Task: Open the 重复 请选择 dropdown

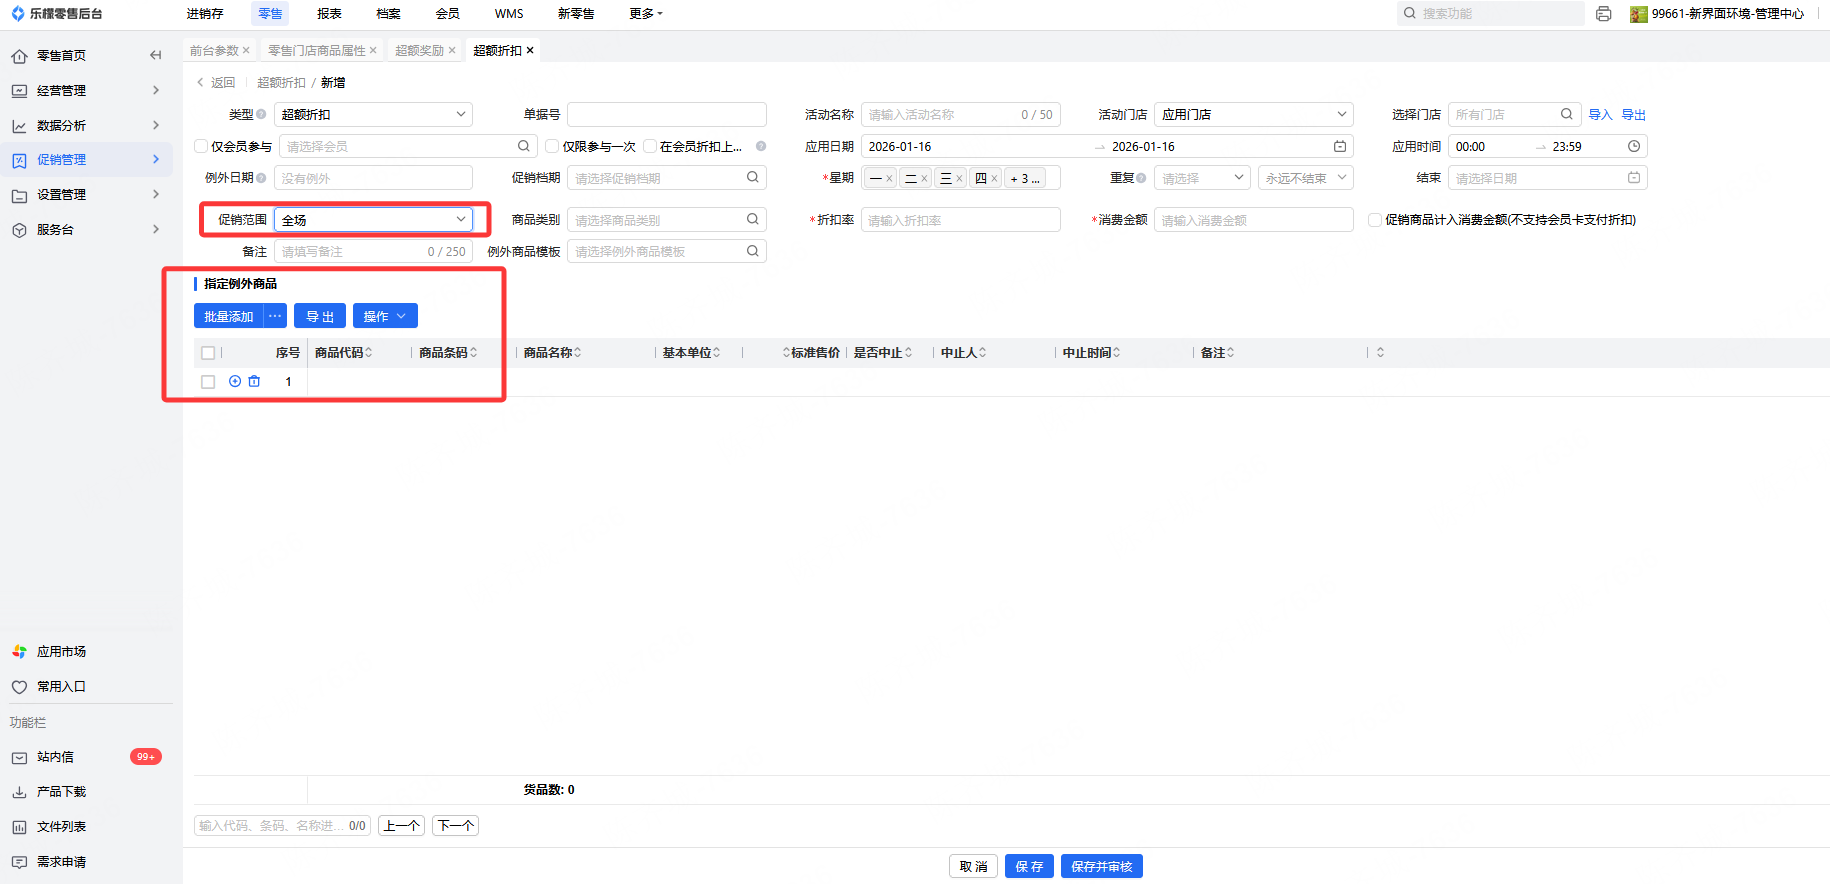Action: (x=1202, y=177)
